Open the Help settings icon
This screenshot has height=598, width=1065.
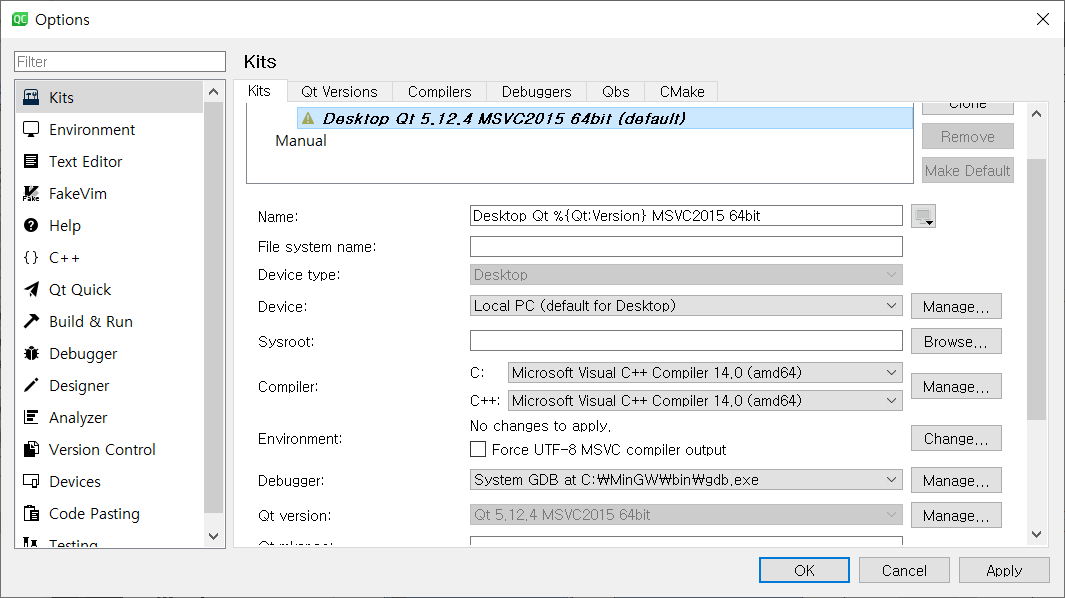tap(31, 226)
